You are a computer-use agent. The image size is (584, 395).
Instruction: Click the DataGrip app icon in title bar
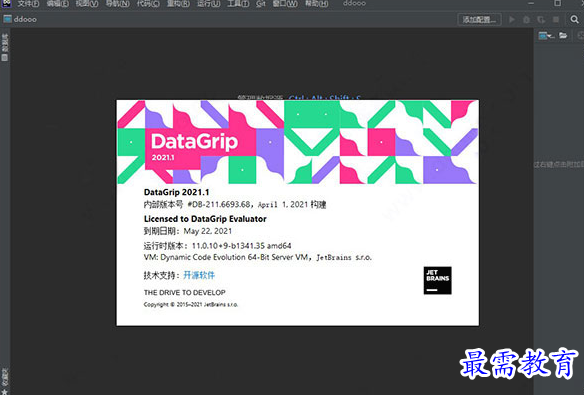tap(6, 3)
